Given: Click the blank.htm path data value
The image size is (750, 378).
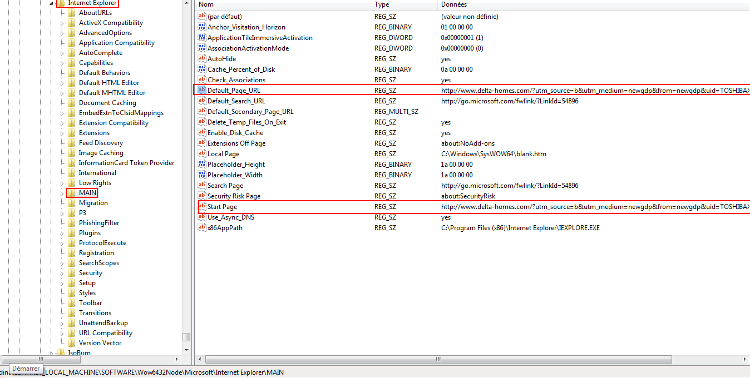Looking at the screenshot, I should coord(493,154).
